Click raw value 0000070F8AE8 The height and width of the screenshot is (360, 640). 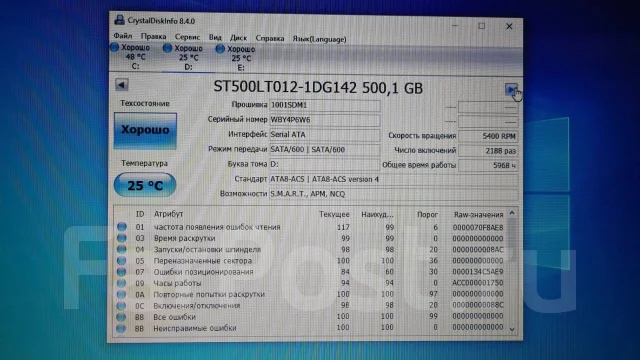[x=478, y=227]
